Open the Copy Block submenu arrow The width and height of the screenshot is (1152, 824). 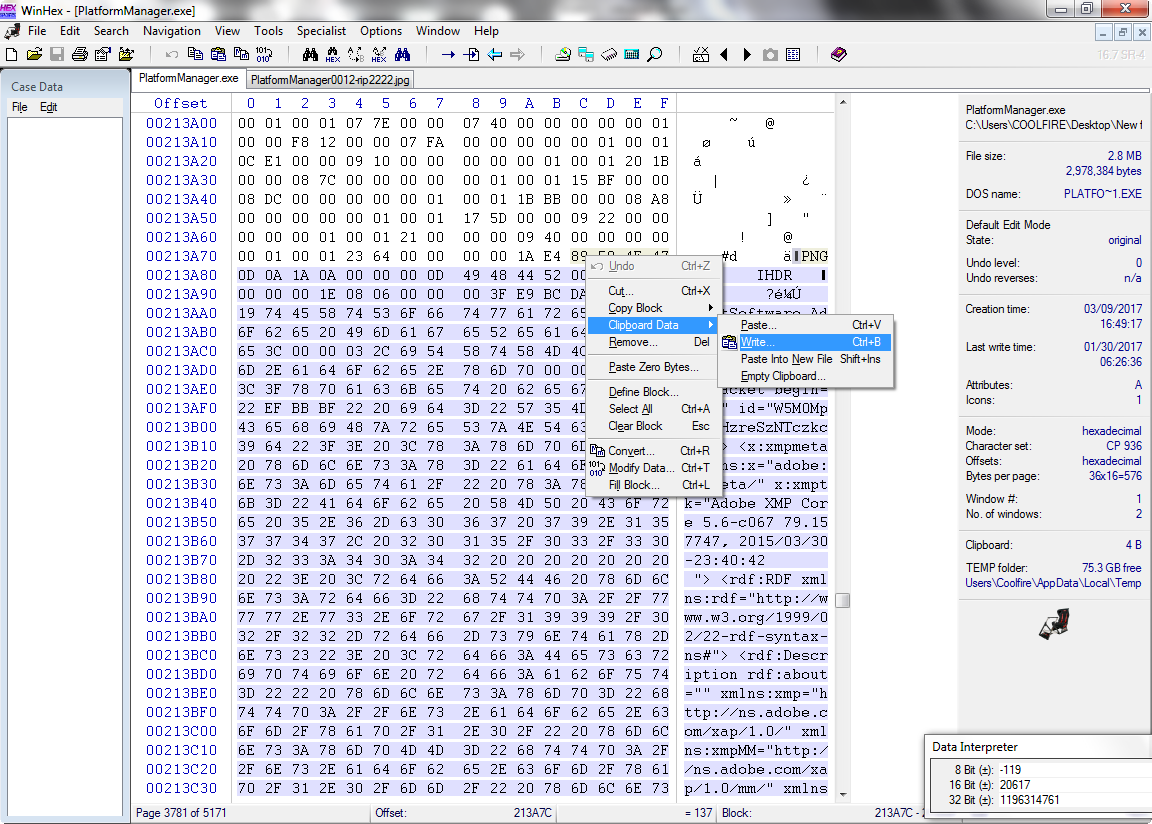(x=710, y=308)
